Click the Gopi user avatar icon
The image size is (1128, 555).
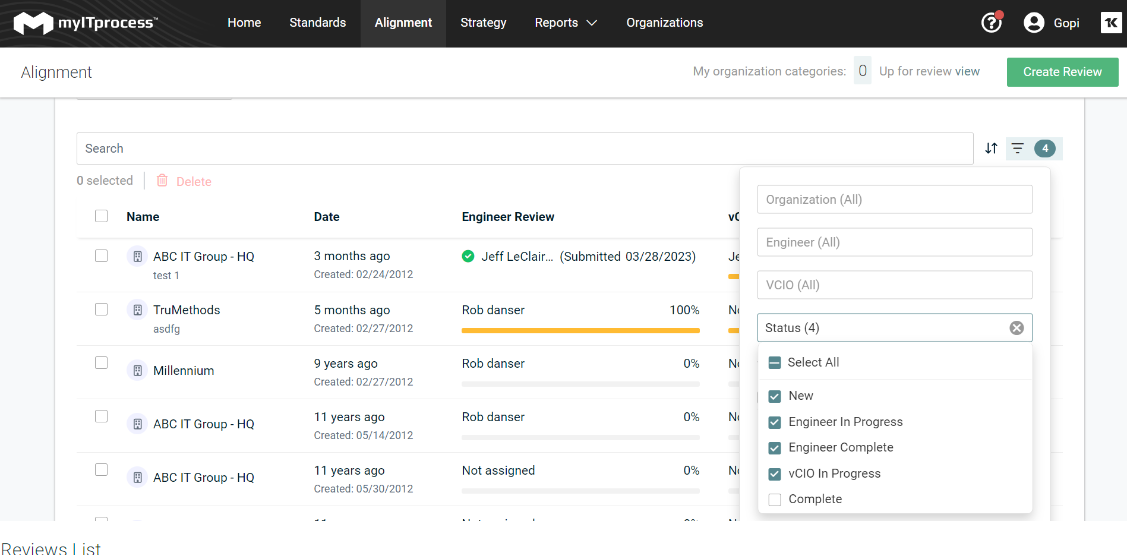(x=1034, y=23)
